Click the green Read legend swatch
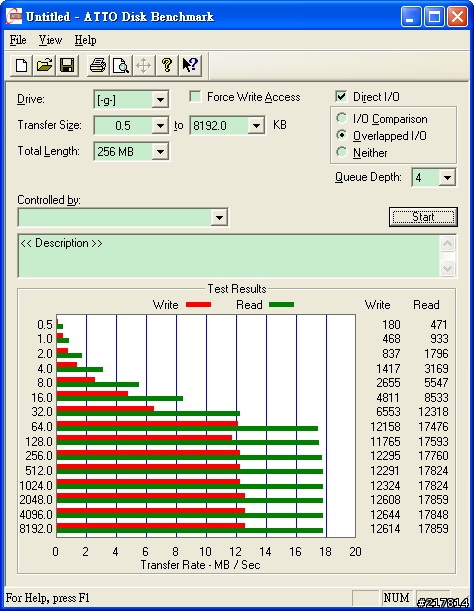474x611 pixels. 281,305
